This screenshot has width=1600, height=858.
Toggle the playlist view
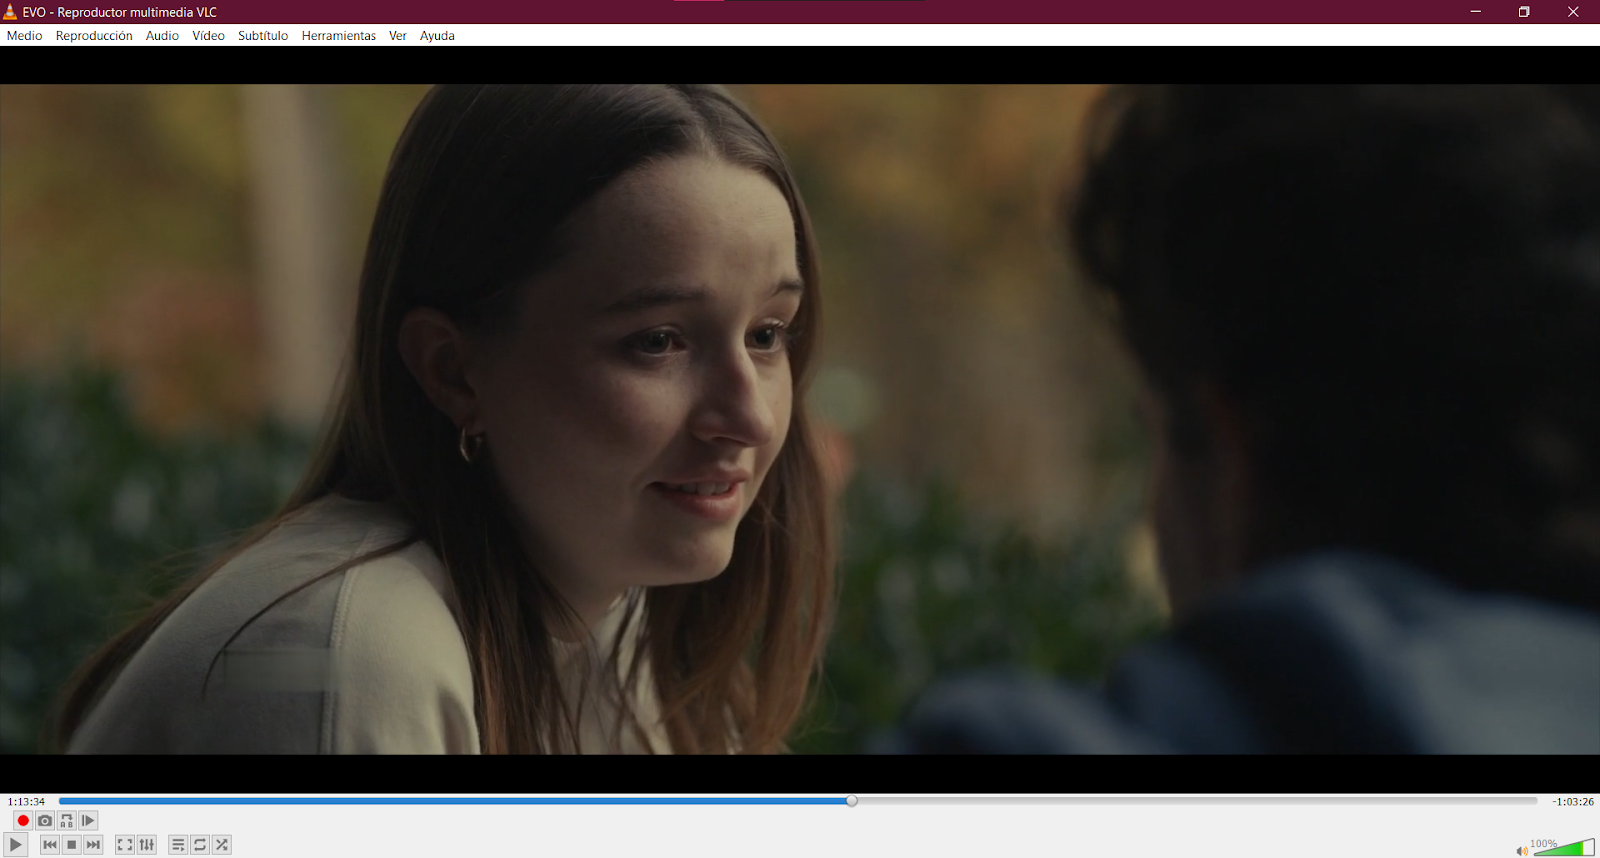pyautogui.click(x=178, y=845)
